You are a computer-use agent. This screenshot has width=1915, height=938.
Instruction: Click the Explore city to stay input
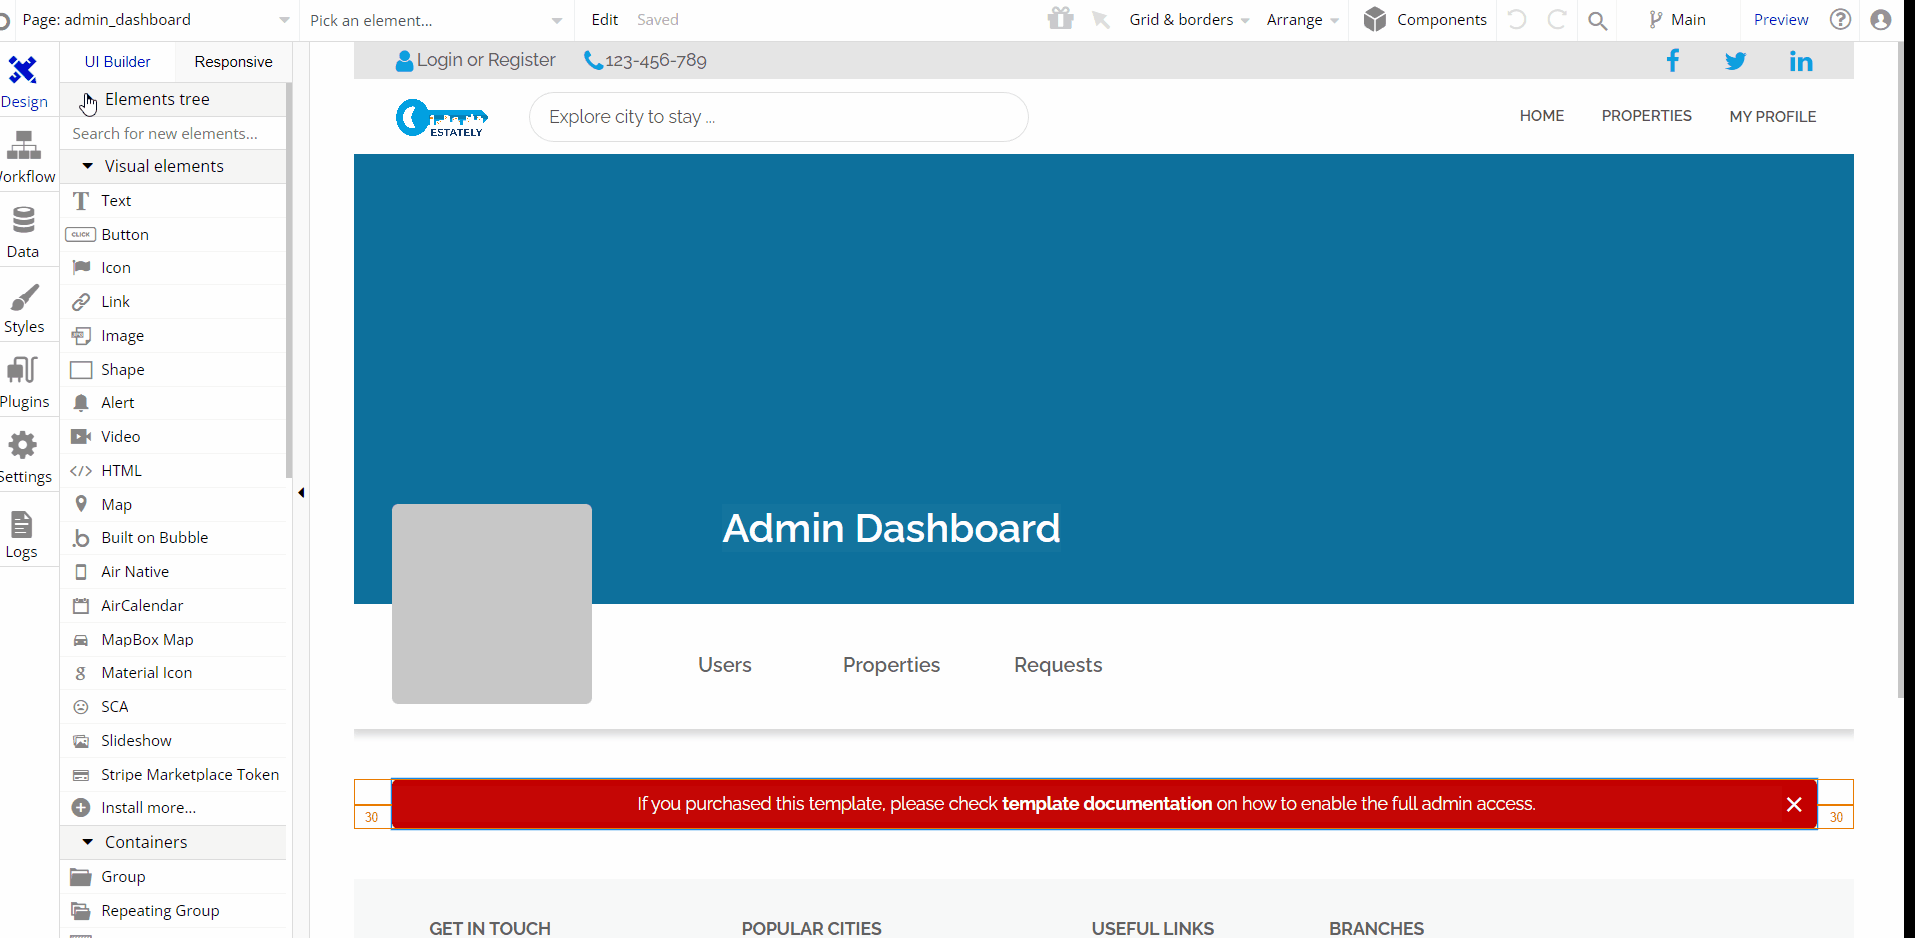pos(778,117)
